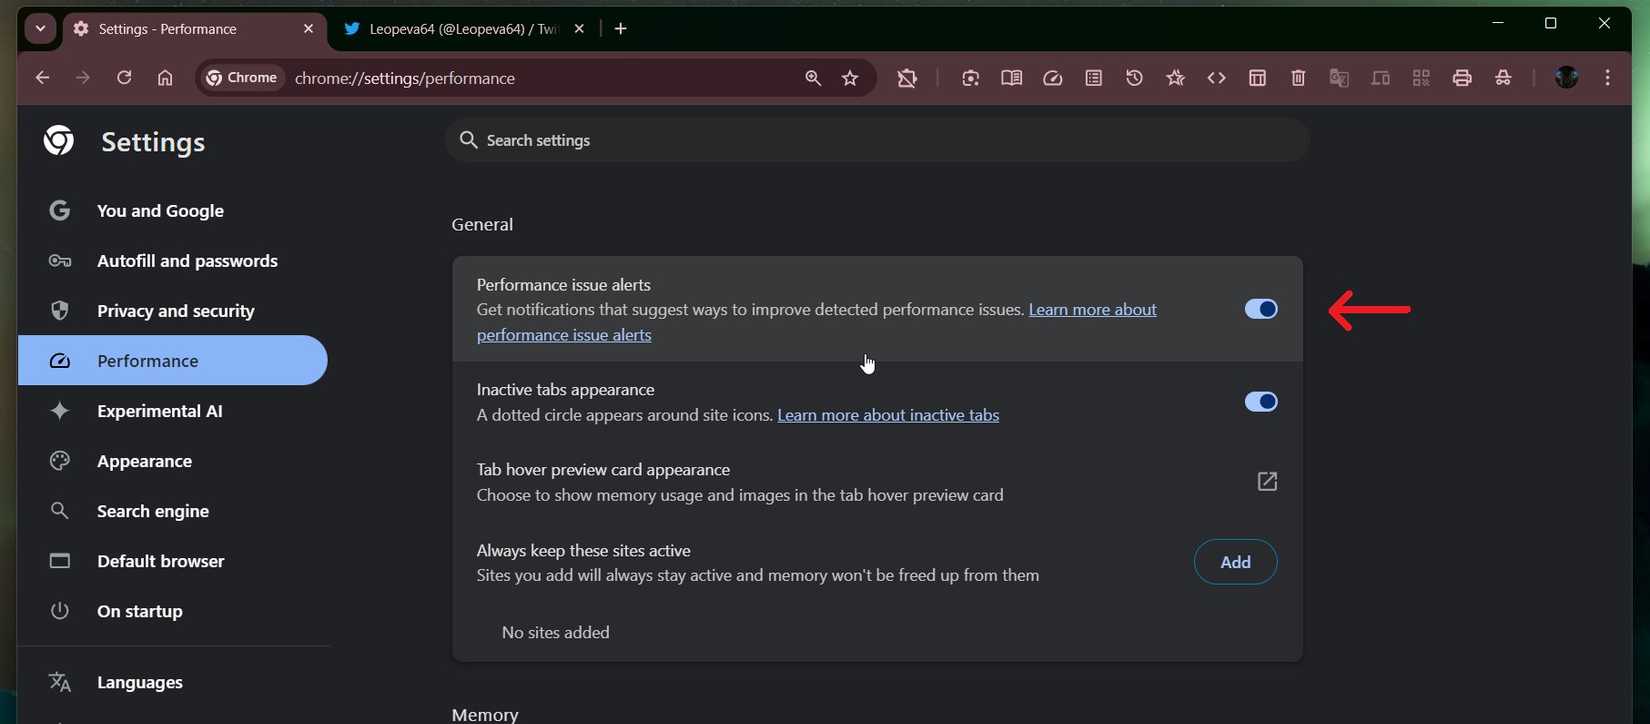Click Add button for always active sites
The width and height of the screenshot is (1650, 724).
[1235, 562]
